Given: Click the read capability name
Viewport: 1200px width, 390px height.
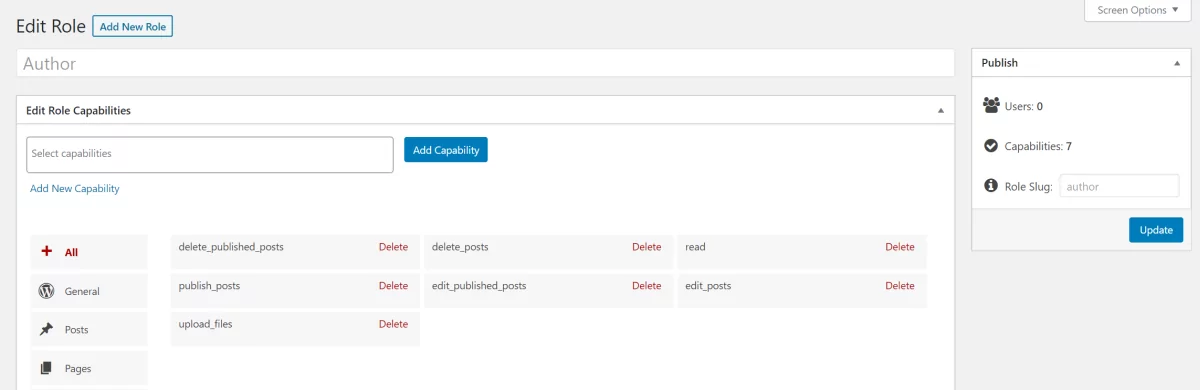Looking at the screenshot, I should [x=696, y=247].
